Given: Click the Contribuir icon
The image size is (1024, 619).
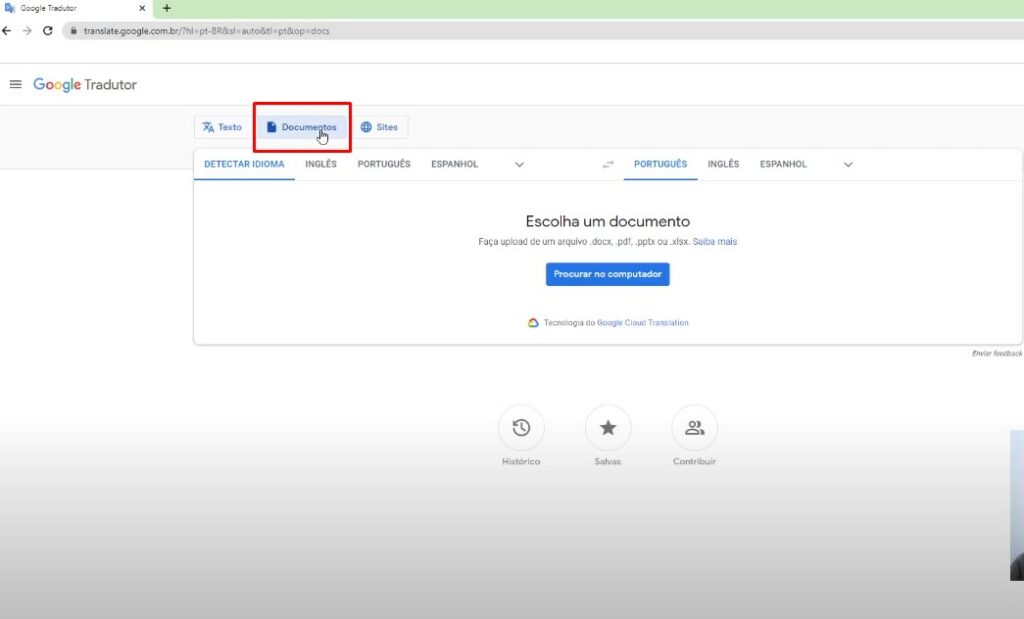Looking at the screenshot, I should (x=694, y=427).
